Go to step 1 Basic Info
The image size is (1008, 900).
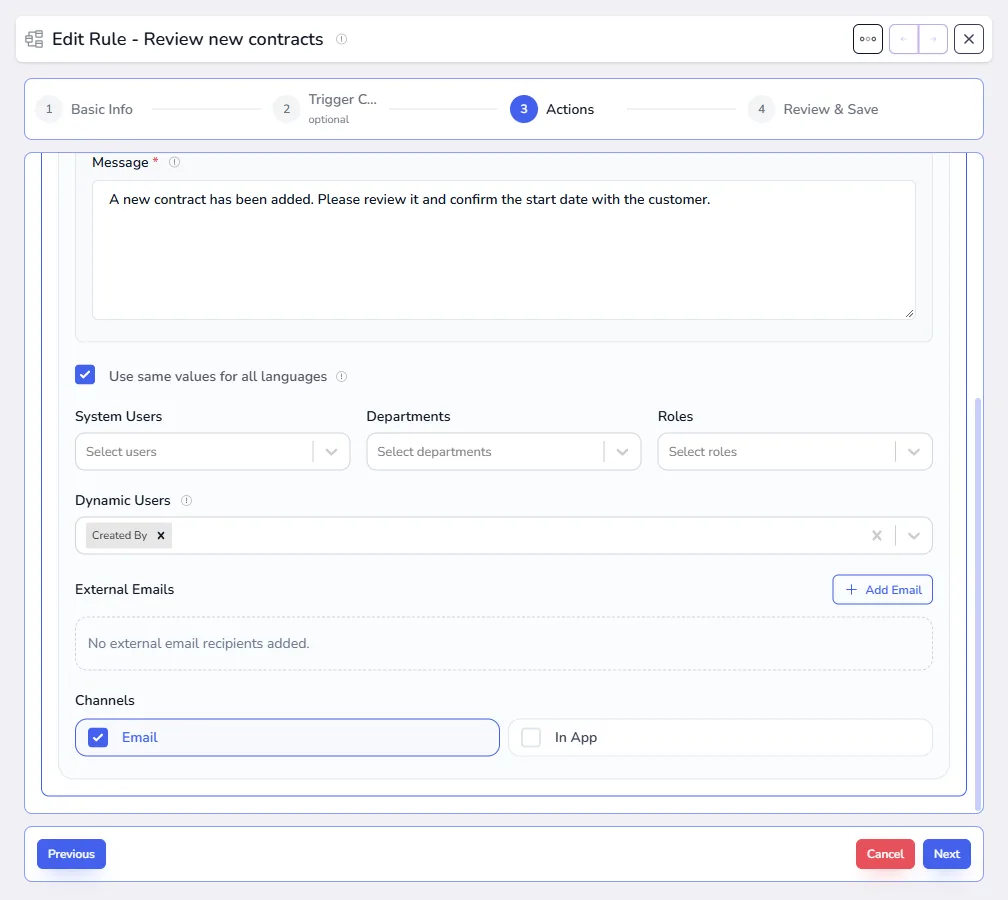pos(85,109)
